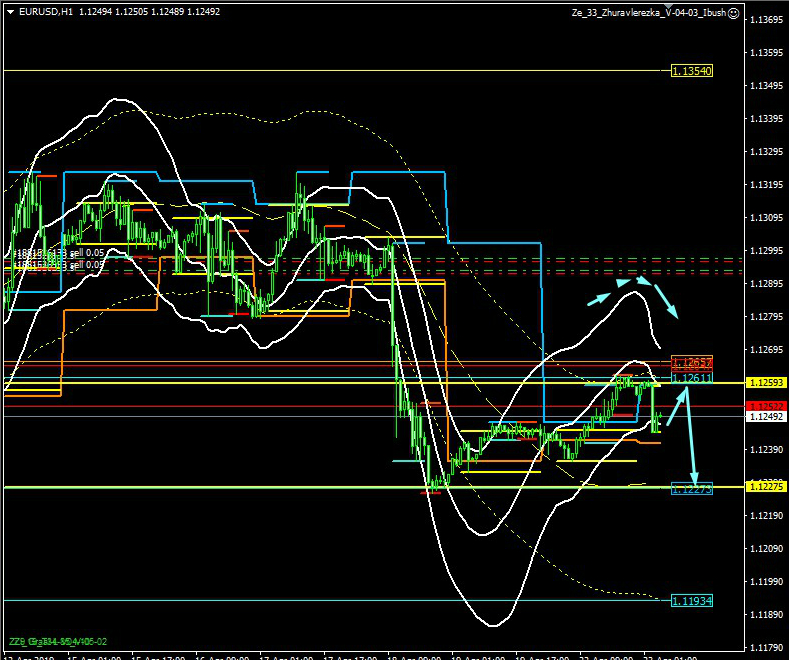Click the orange 1.12657 level label

point(691,361)
